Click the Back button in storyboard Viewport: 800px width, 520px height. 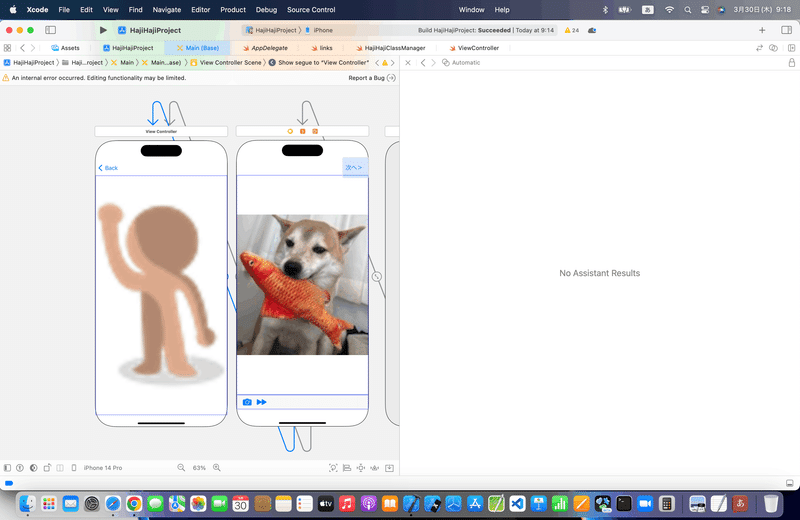click(108, 168)
